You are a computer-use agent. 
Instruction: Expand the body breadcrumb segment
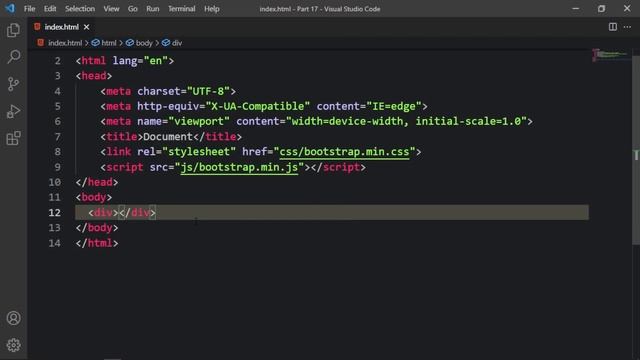click(139, 43)
